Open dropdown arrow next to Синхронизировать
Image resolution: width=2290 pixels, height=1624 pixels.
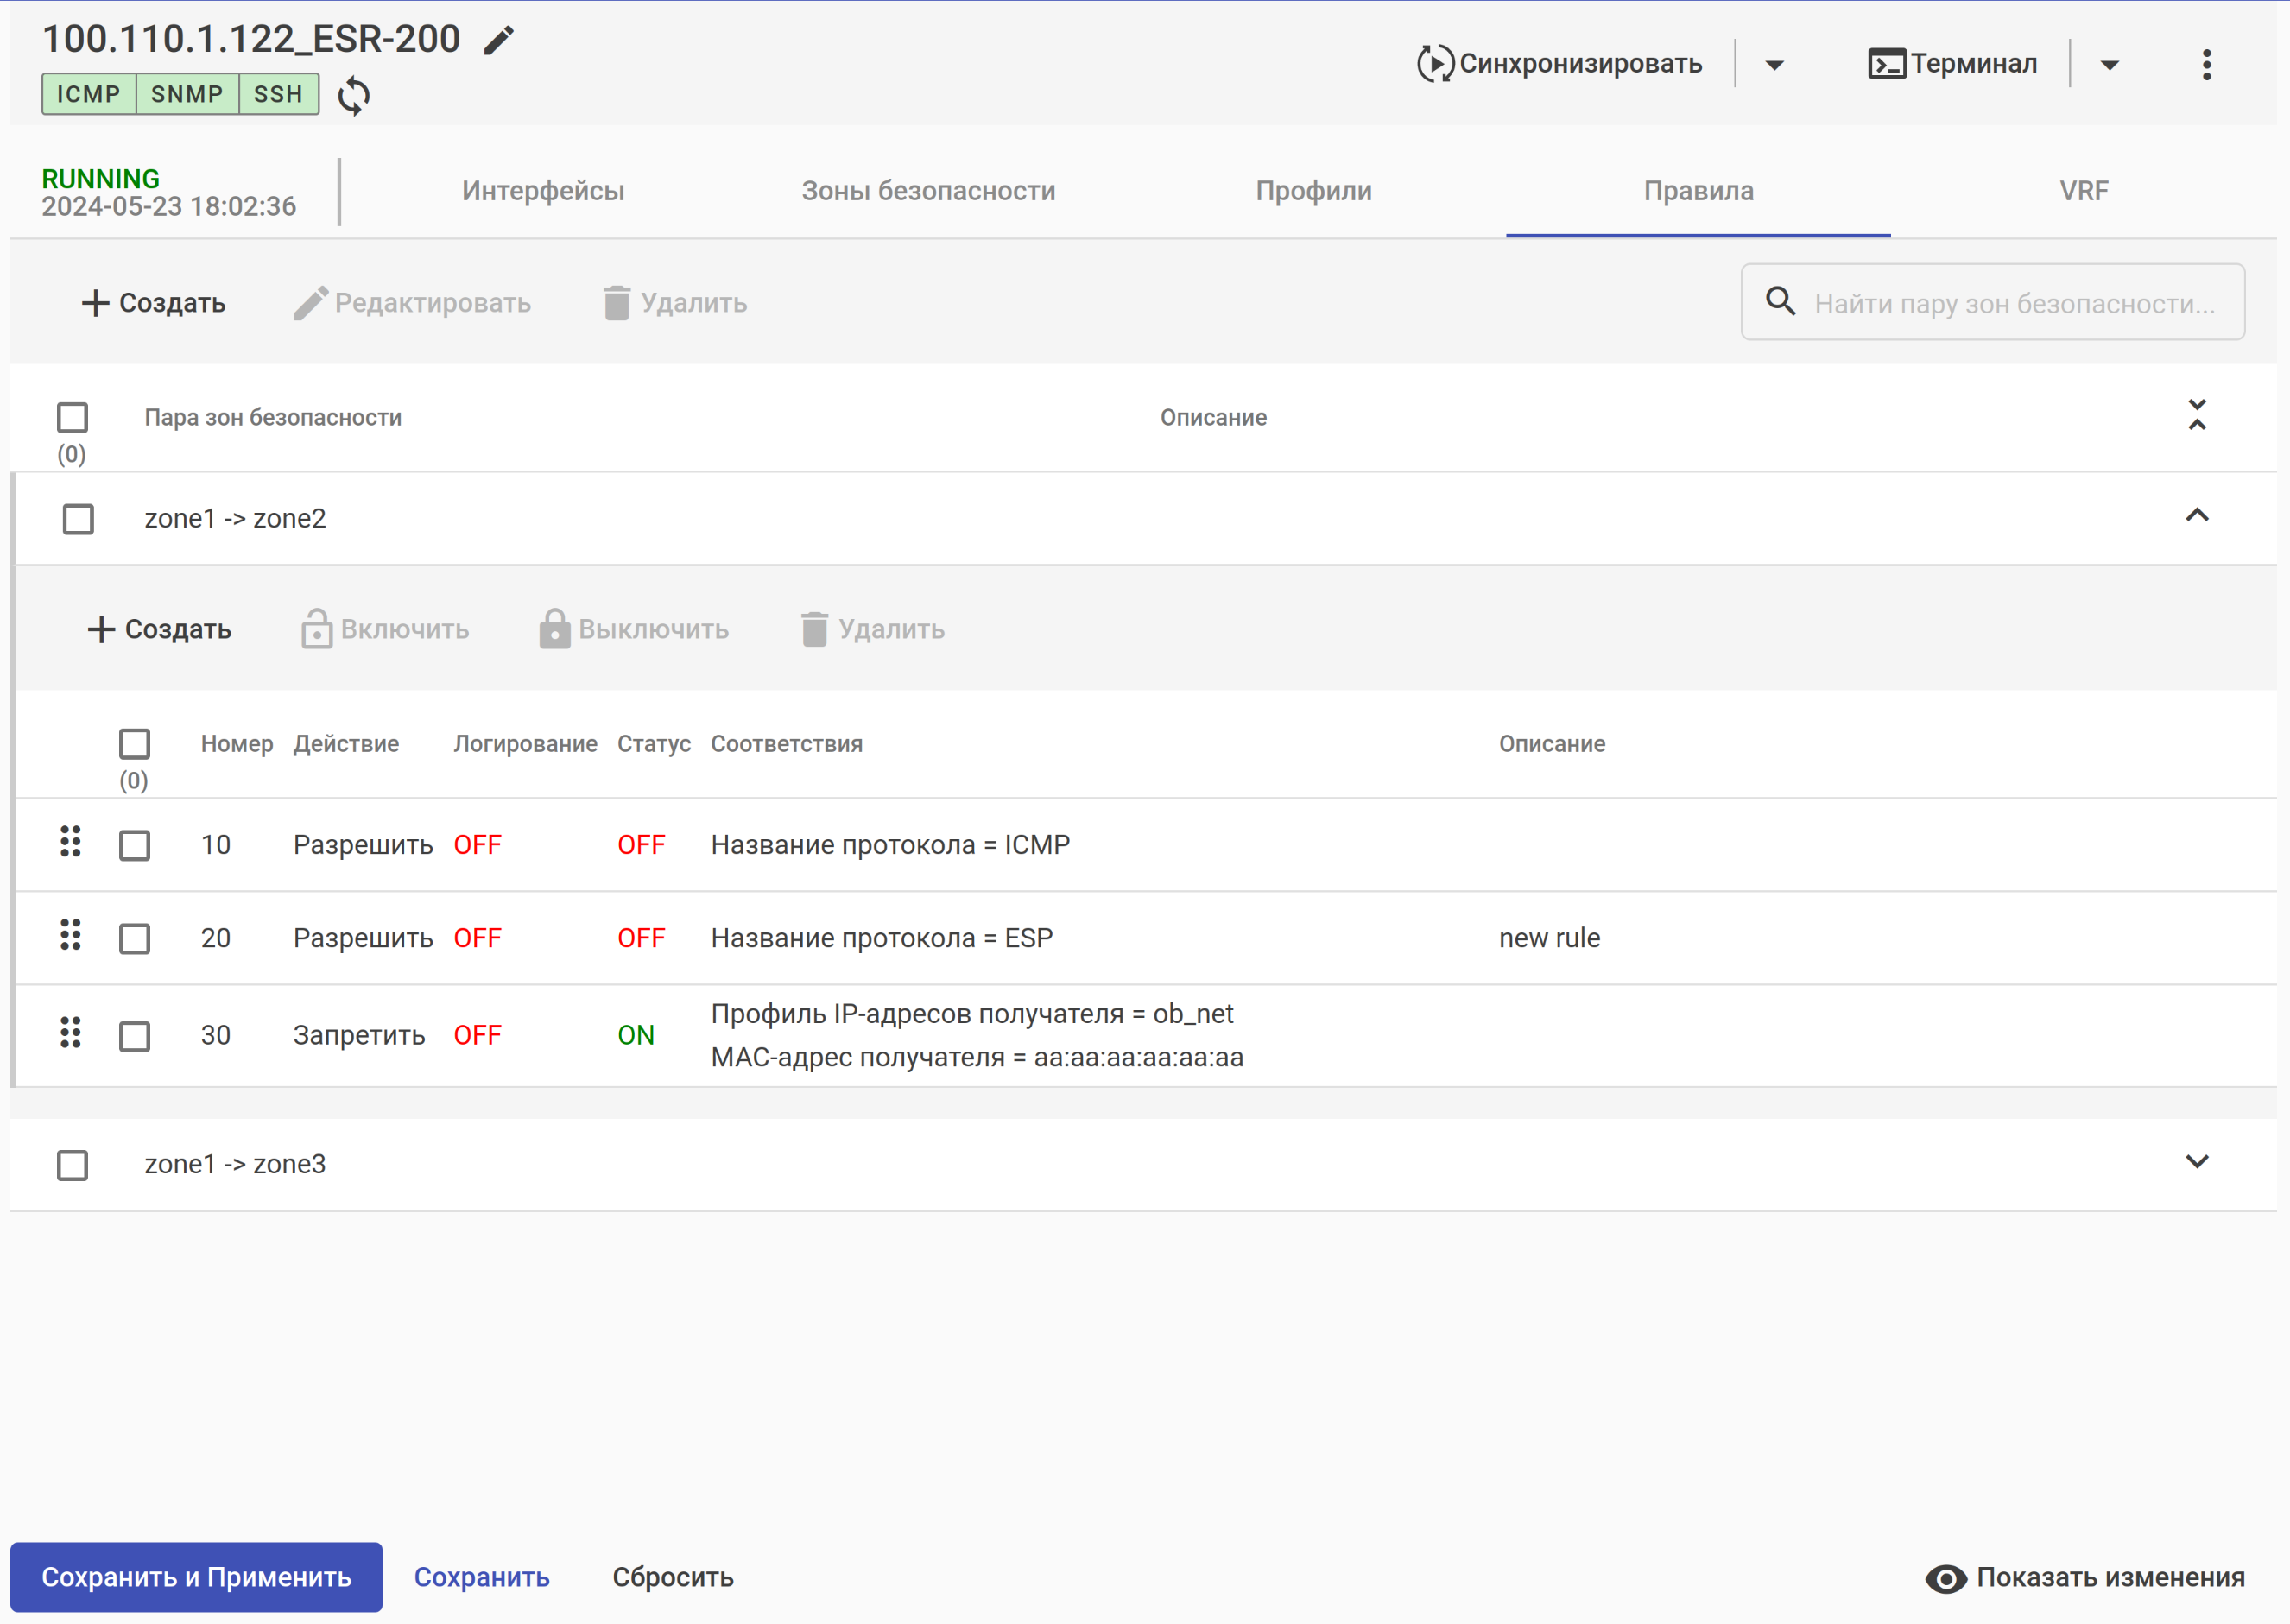[x=1774, y=66]
